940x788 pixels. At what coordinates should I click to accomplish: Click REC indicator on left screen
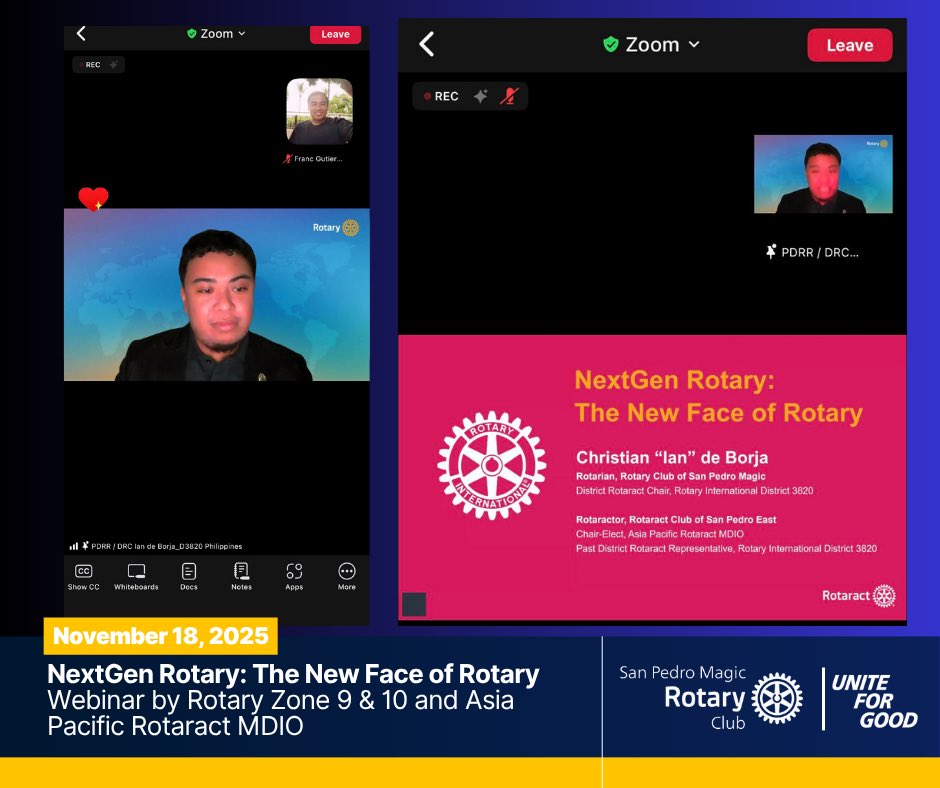click(x=90, y=65)
